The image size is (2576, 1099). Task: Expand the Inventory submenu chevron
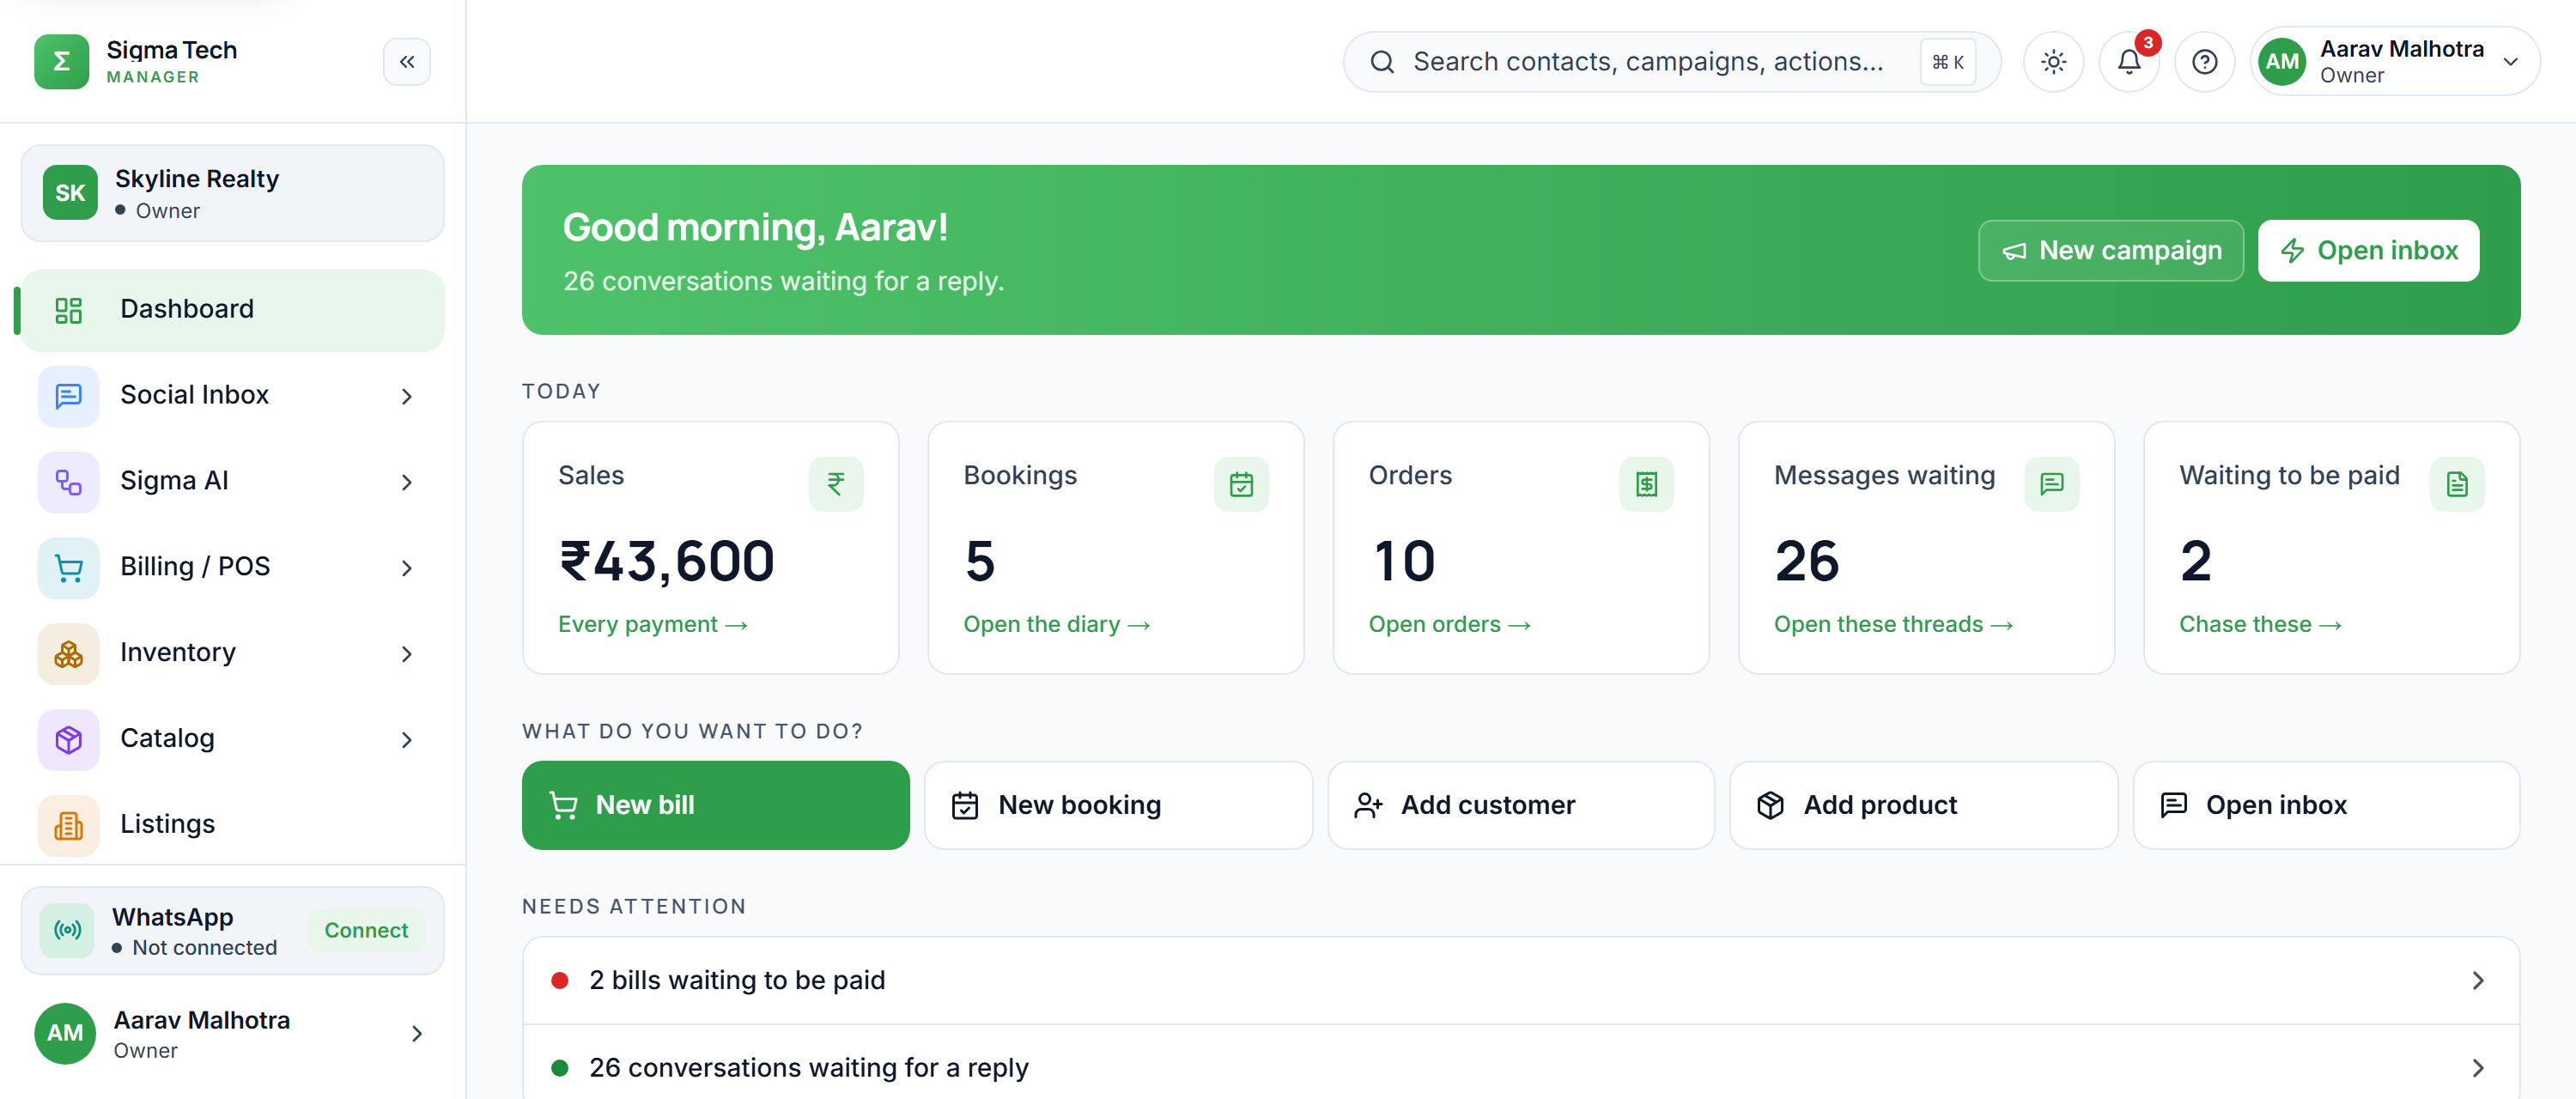[x=406, y=654]
